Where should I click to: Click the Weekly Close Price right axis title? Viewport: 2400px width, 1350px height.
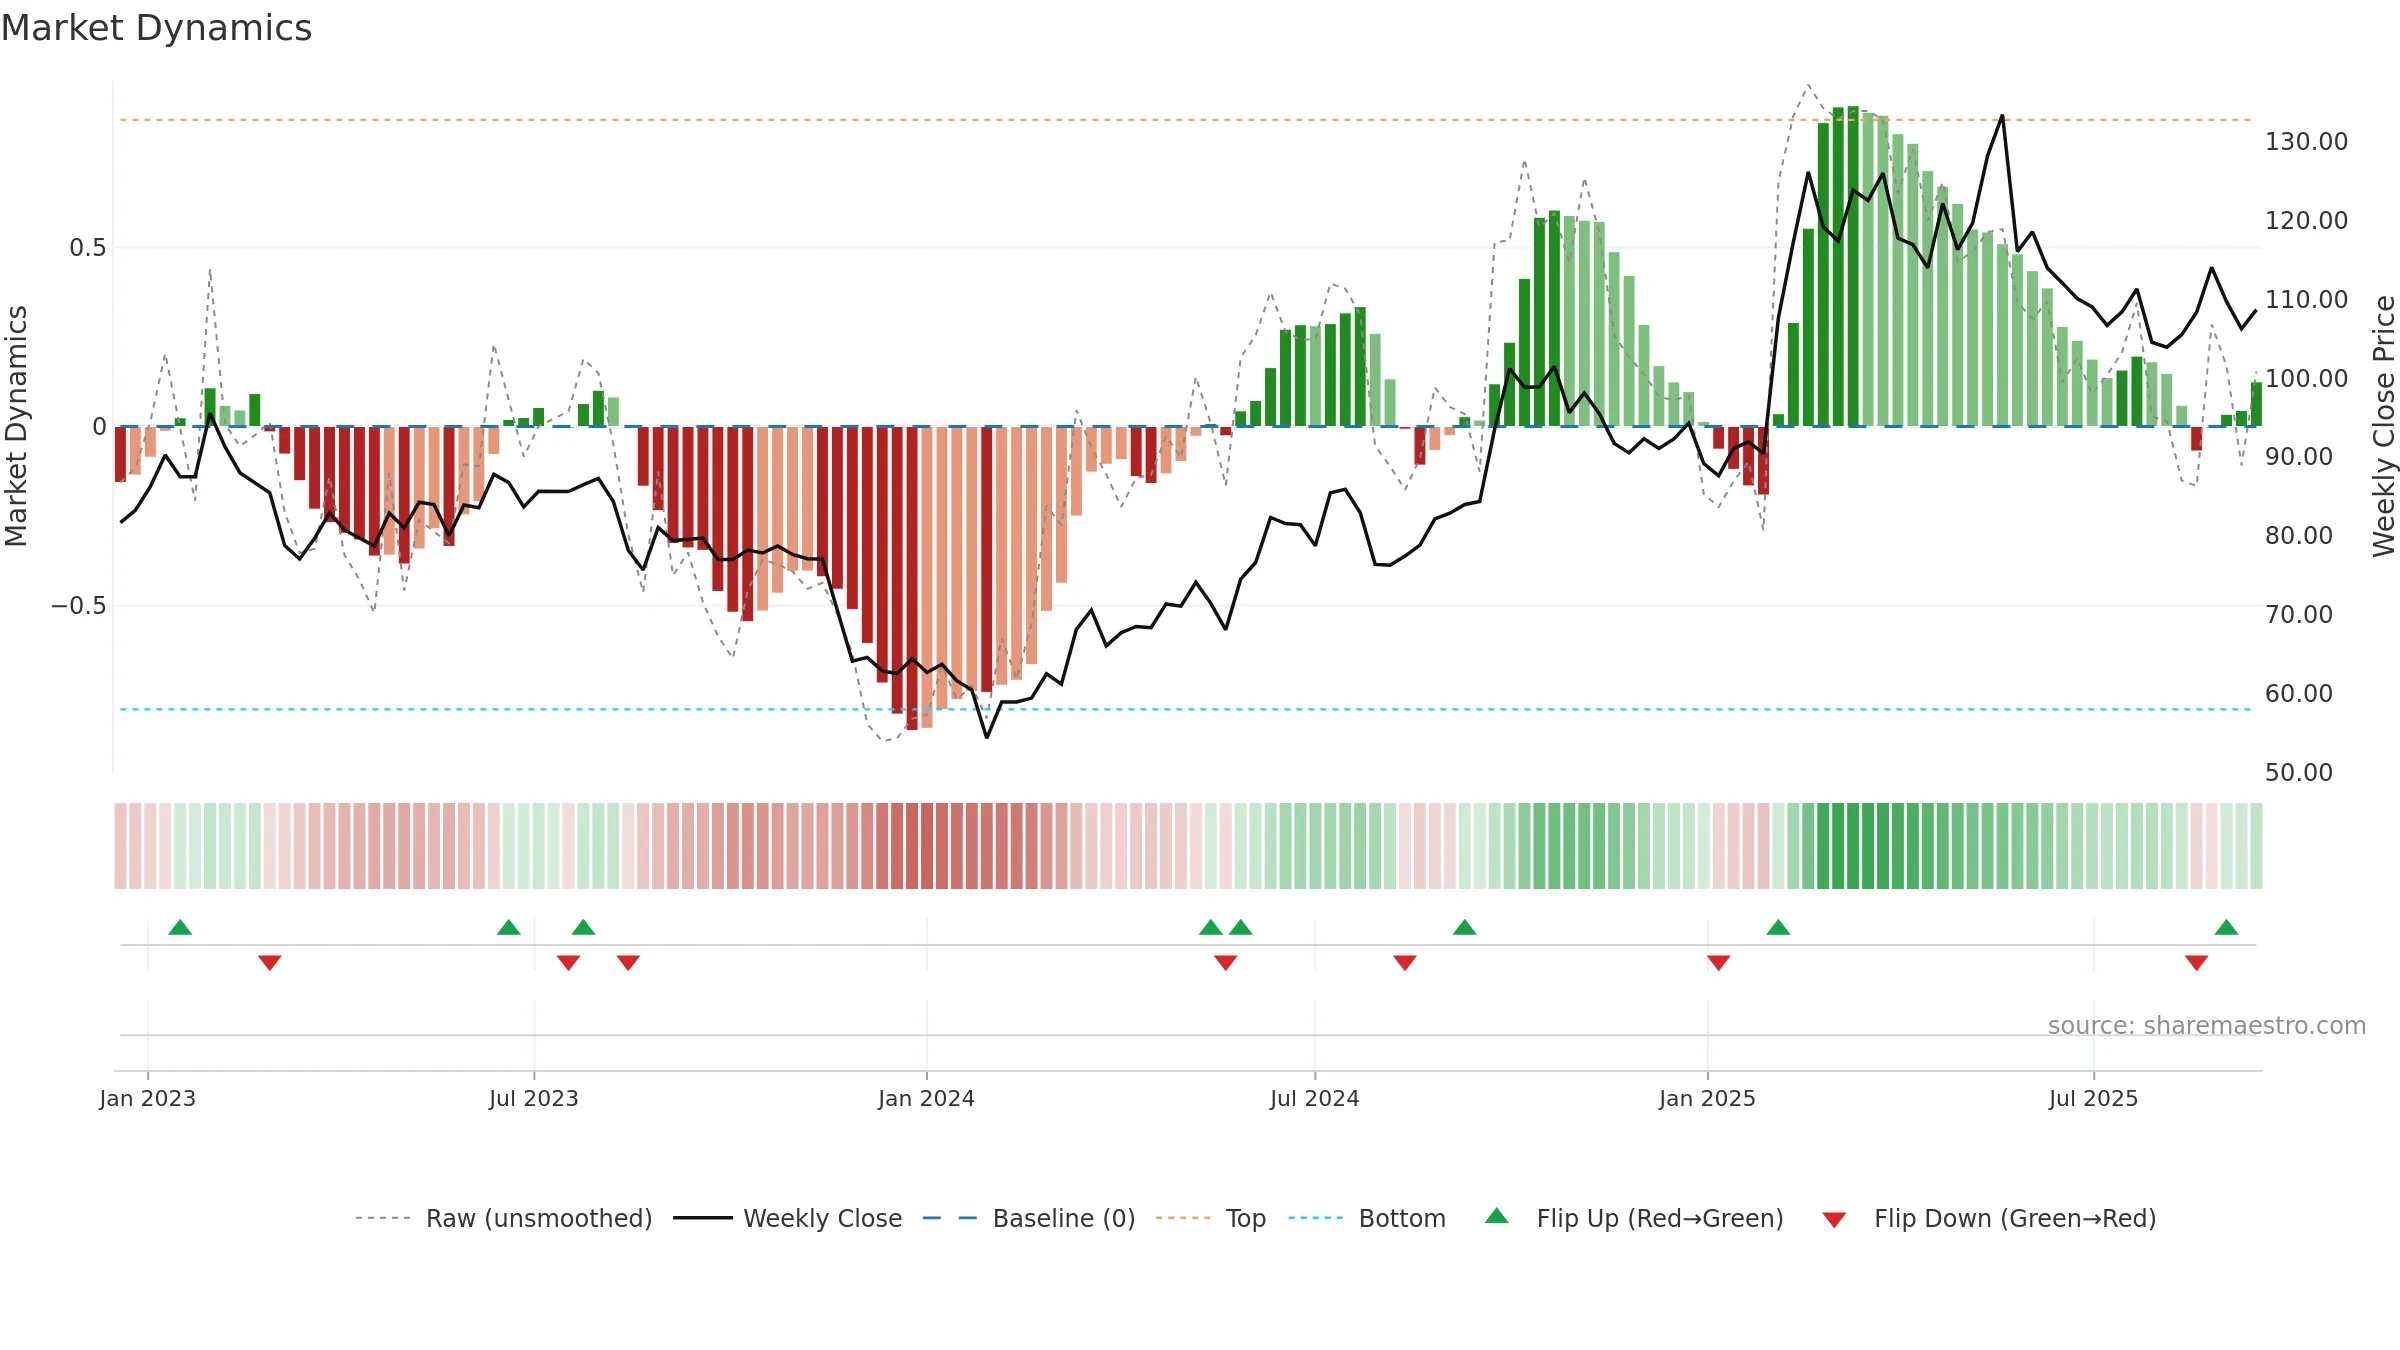click(x=2384, y=426)
